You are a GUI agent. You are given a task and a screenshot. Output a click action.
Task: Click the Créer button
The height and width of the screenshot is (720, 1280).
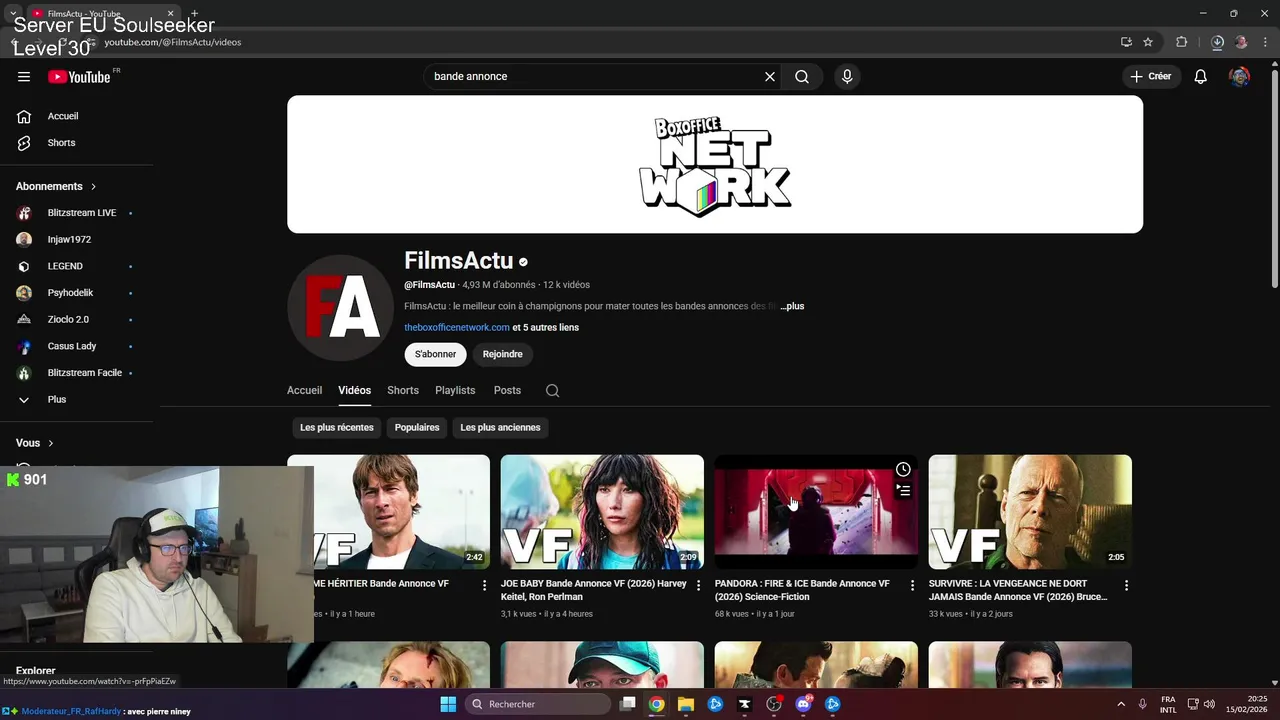(x=1151, y=77)
